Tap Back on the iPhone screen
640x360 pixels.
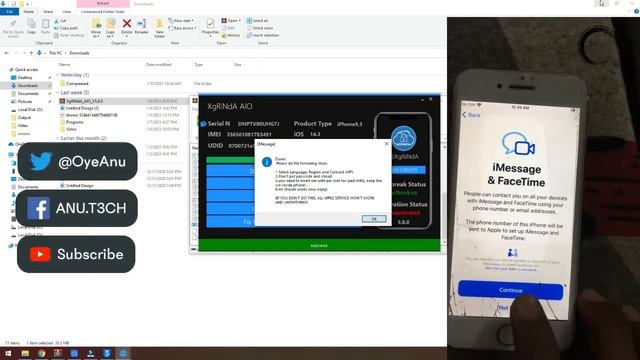click(471, 115)
